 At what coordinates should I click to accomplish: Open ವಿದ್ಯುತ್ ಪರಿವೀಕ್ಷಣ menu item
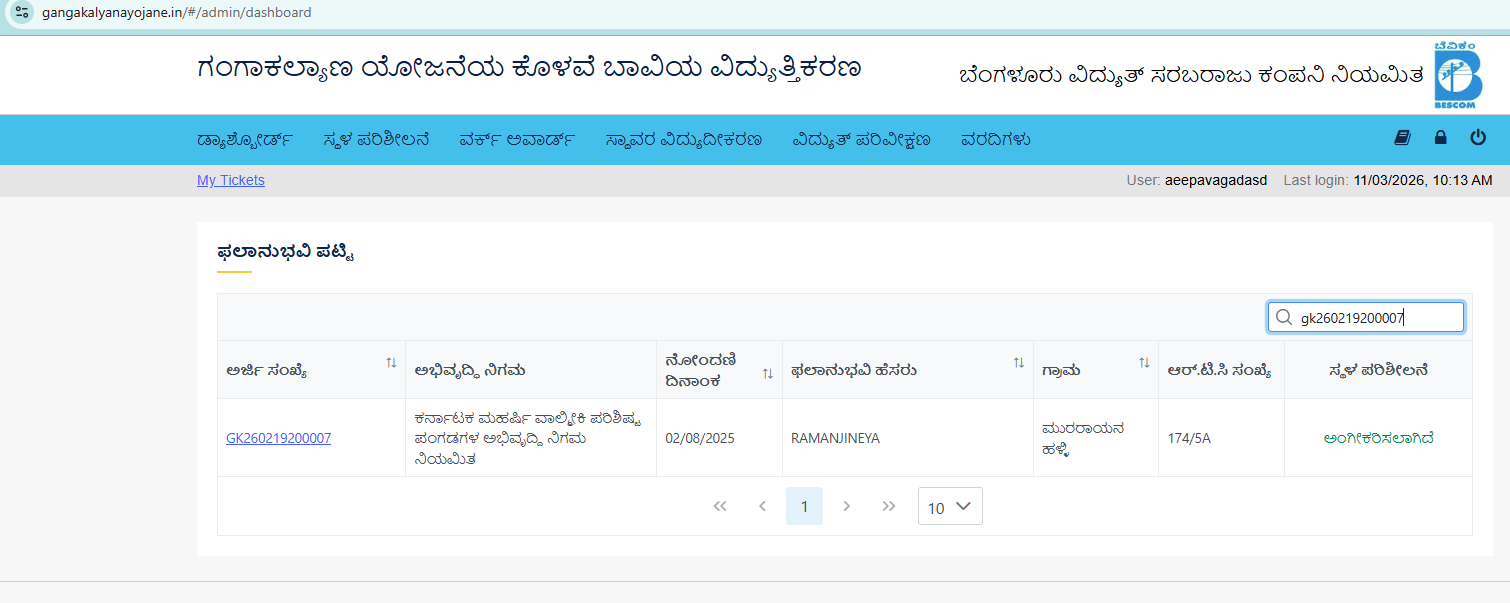(861, 140)
